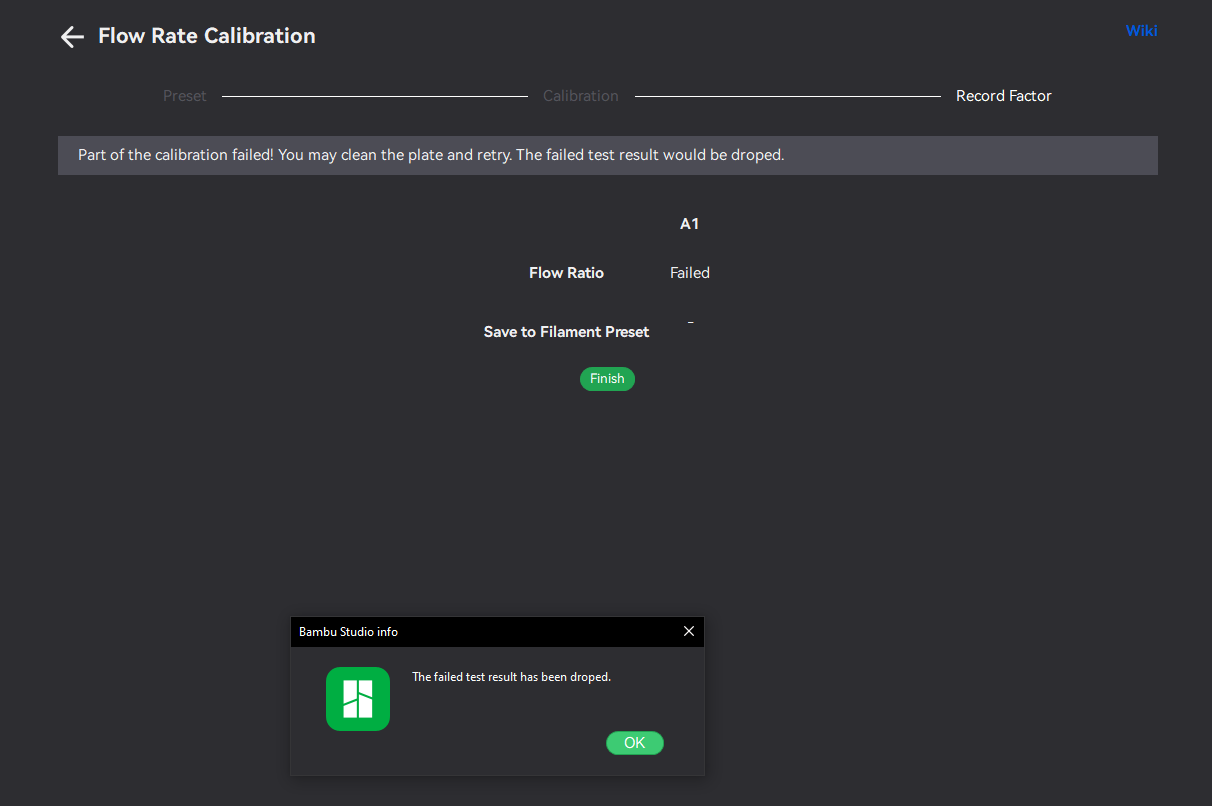Click the Bambu Studio info title bar

pos(480,632)
